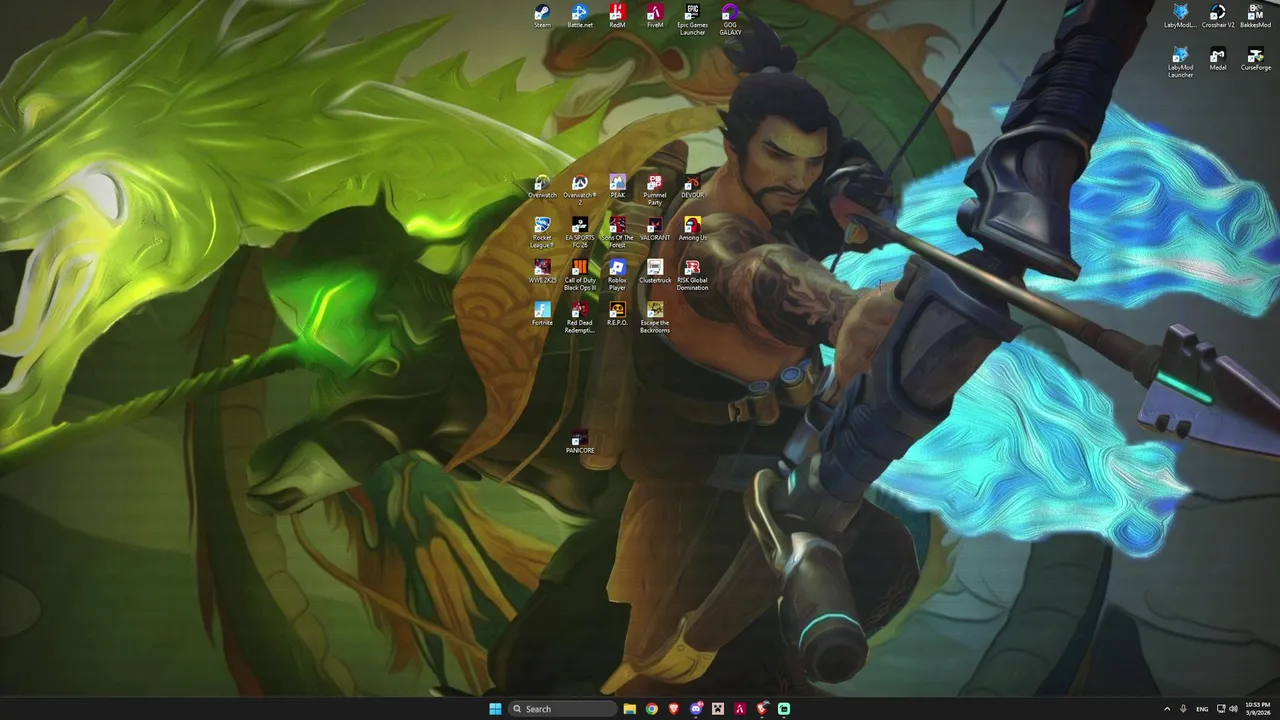
Task: Open the clock and date flyout
Action: (x=1258, y=709)
